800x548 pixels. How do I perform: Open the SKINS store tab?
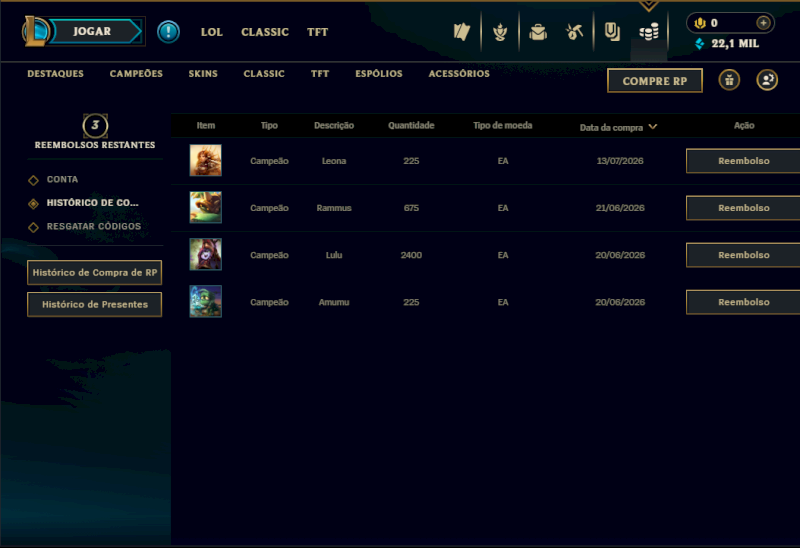pyautogui.click(x=203, y=73)
